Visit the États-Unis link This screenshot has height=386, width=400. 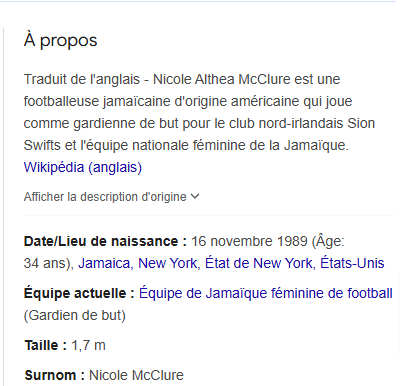(352, 263)
